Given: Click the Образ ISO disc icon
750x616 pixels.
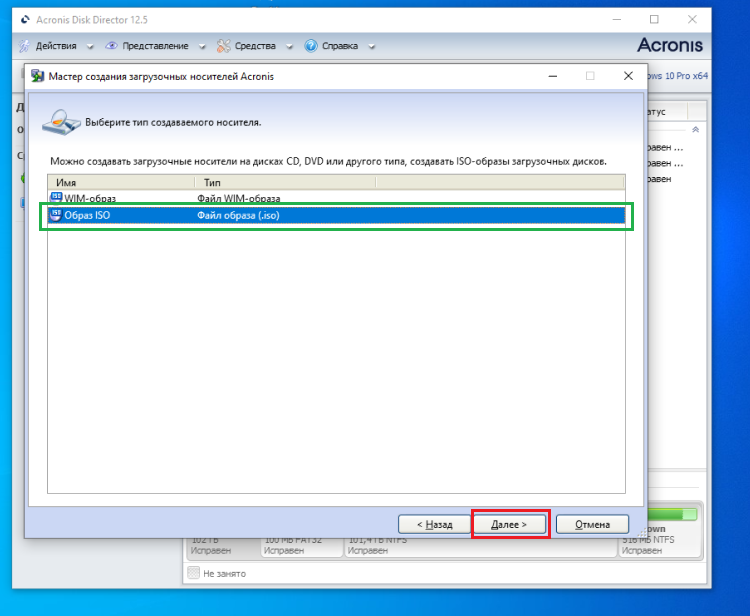Looking at the screenshot, I should (x=56, y=215).
